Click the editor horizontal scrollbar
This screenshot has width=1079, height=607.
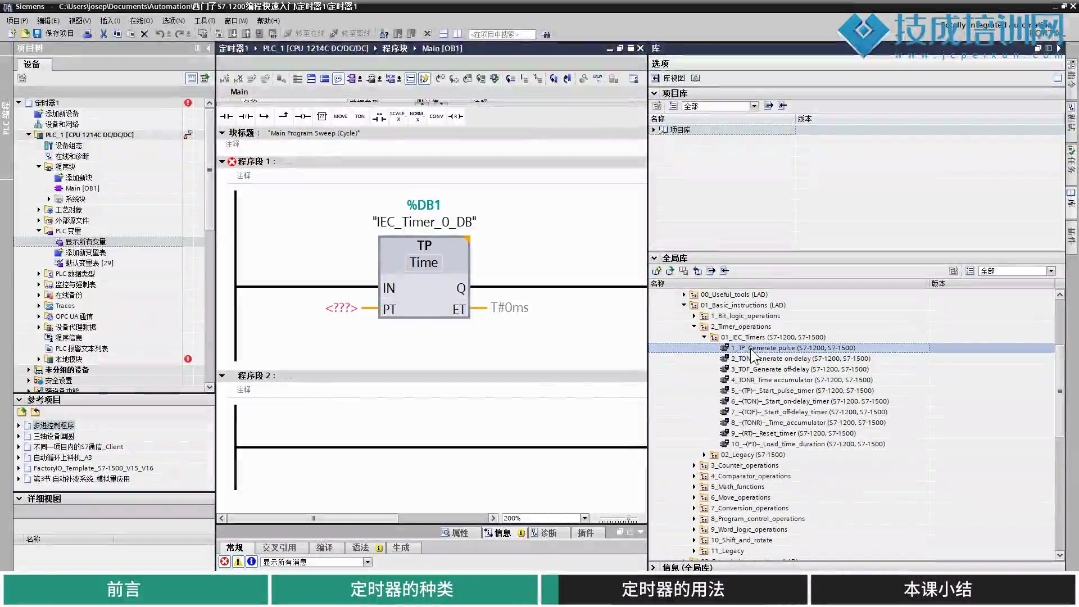[357, 518]
